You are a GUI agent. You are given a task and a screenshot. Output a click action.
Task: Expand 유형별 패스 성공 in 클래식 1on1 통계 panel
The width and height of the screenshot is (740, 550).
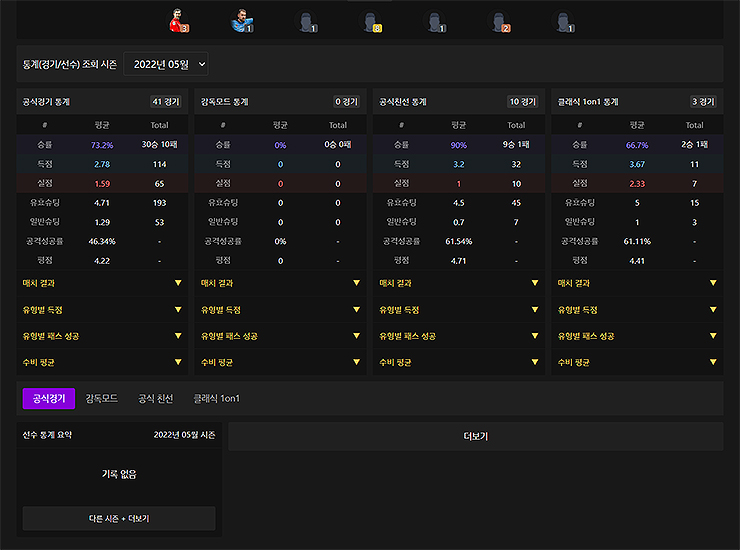click(x=637, y=336)
